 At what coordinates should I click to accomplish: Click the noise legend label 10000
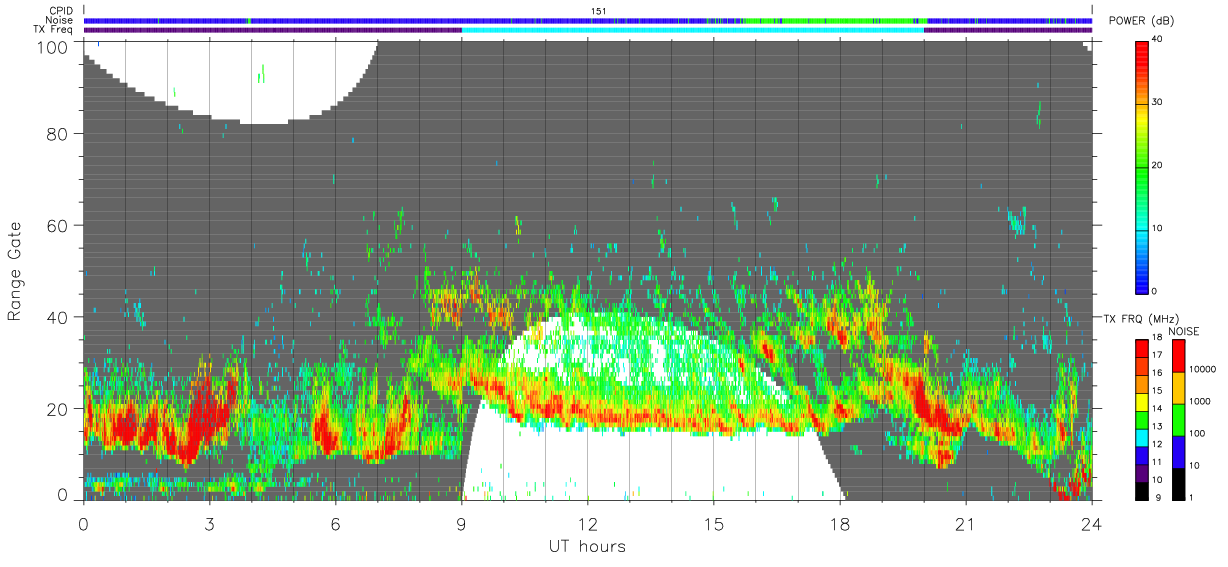pyautogui.click(x=1203, y=369)
